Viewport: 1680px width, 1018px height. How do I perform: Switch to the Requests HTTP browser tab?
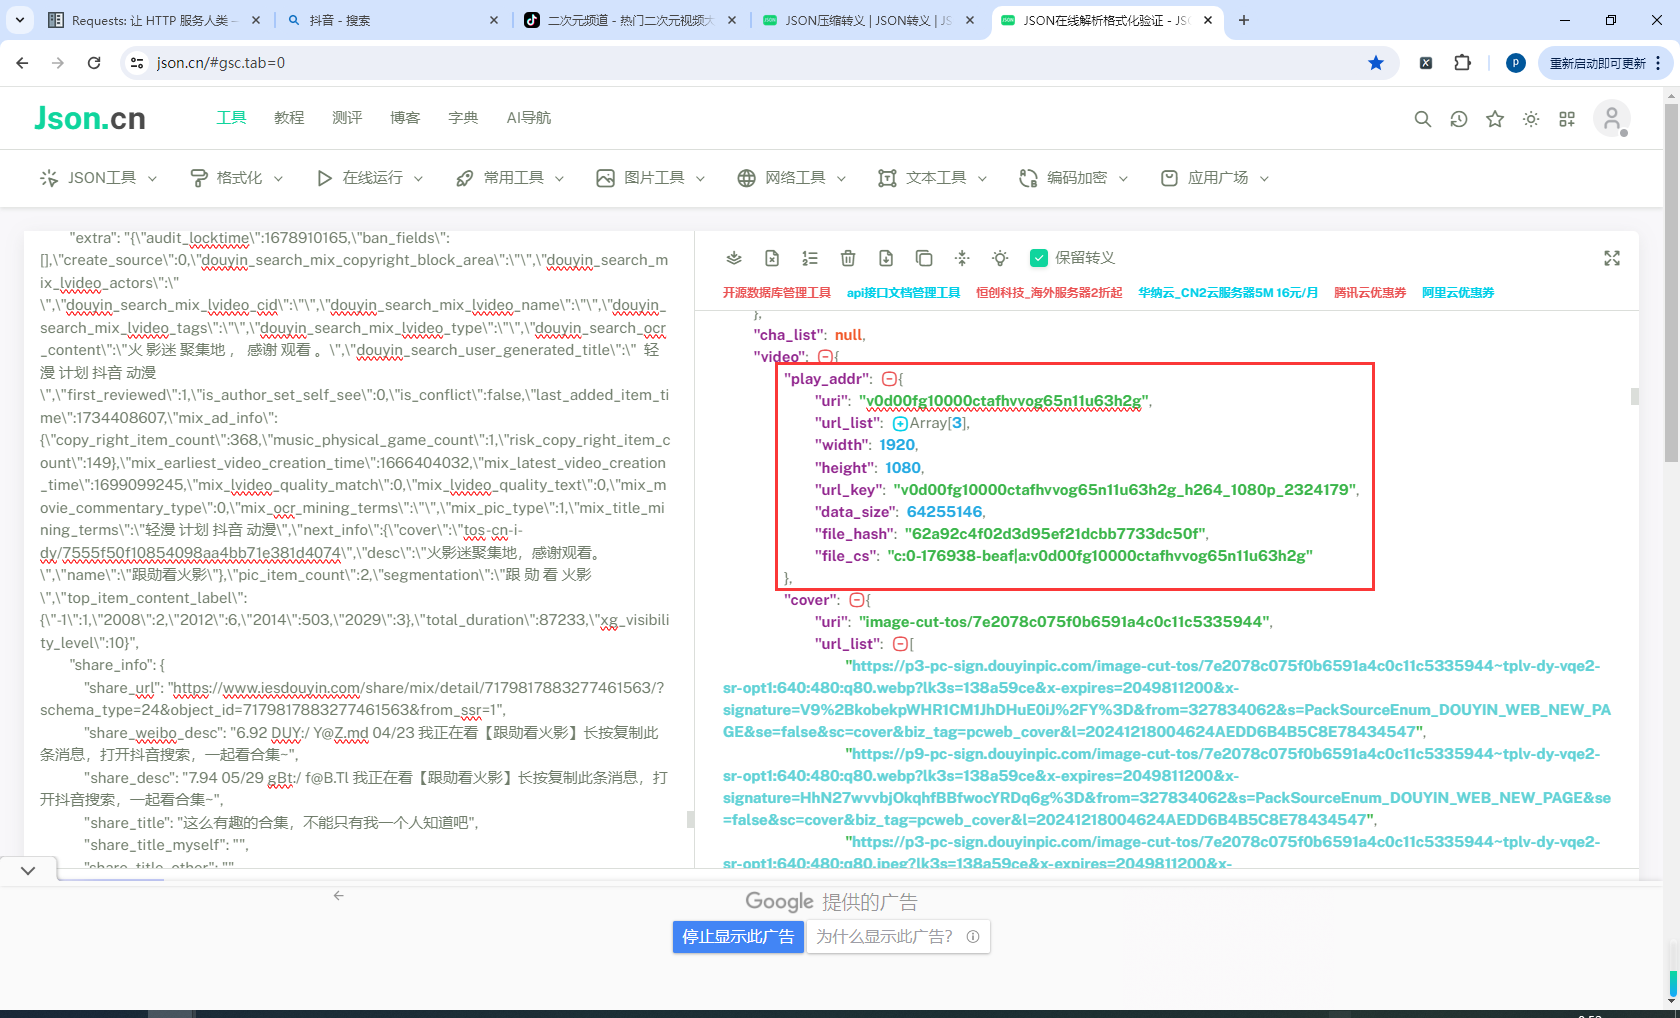[154, 20]
